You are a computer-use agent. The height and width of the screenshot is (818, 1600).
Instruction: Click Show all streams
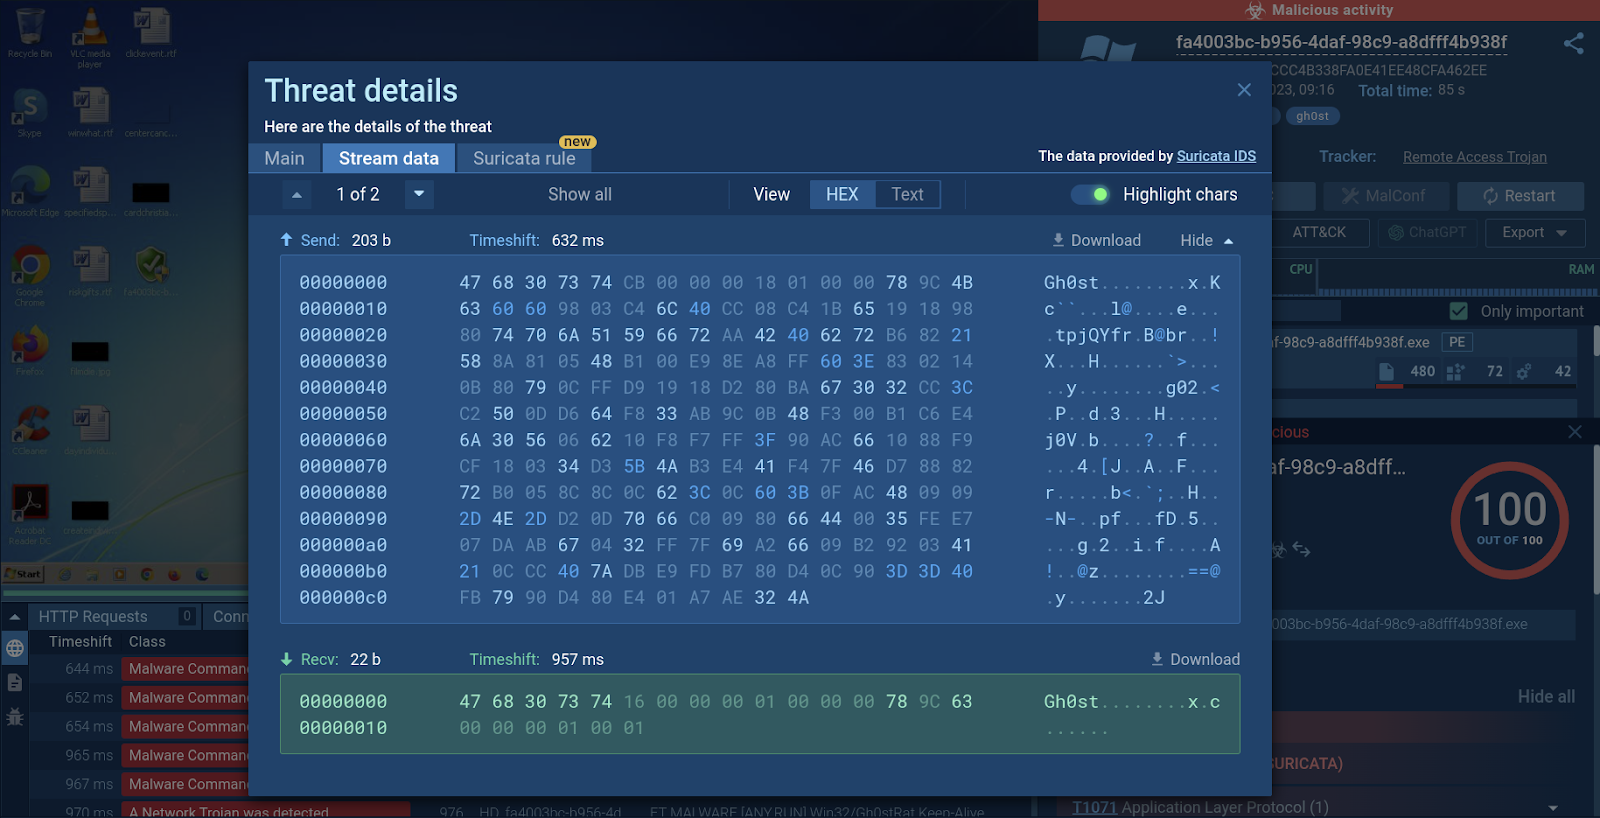coord(580,194)
